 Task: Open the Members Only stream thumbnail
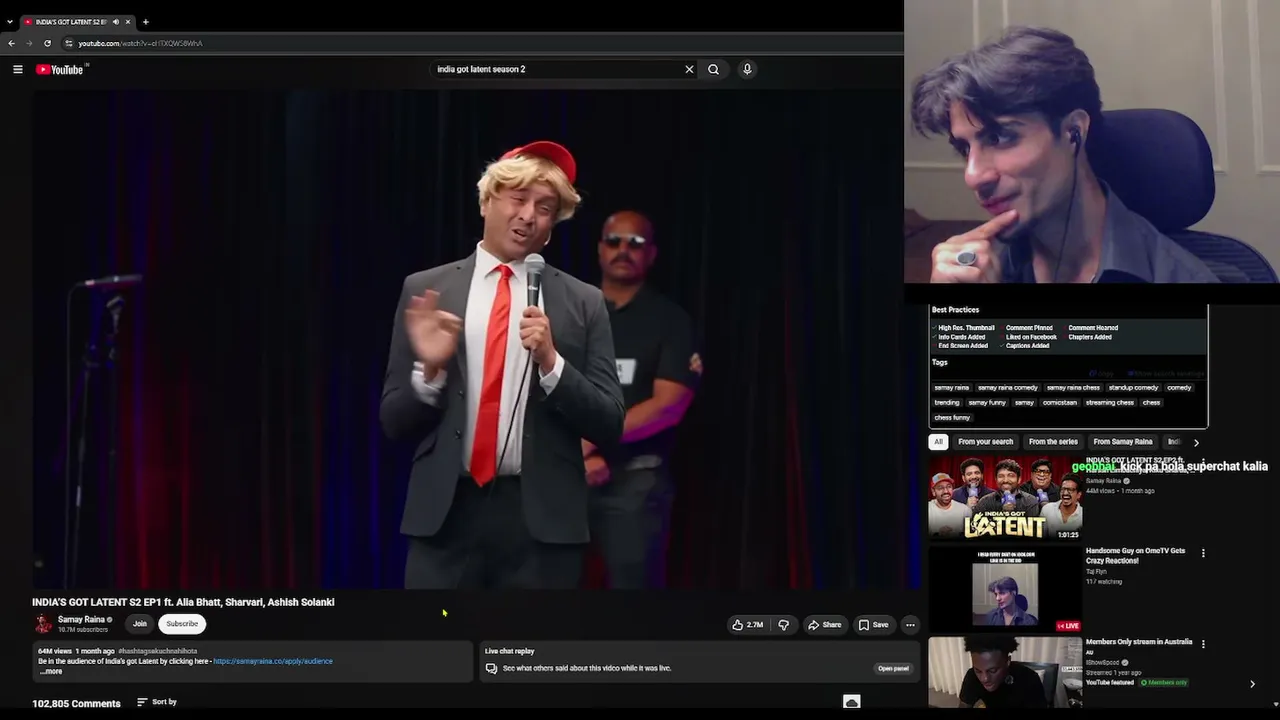click(1005, 674)
